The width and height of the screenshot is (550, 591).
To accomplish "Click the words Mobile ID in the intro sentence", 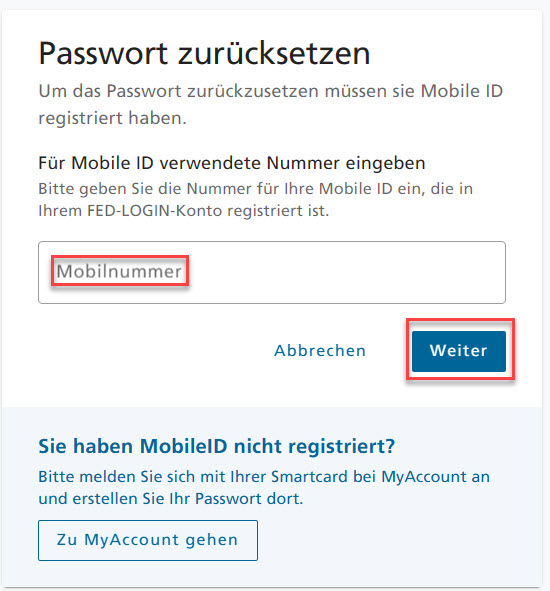I will [x=462, y=91].
